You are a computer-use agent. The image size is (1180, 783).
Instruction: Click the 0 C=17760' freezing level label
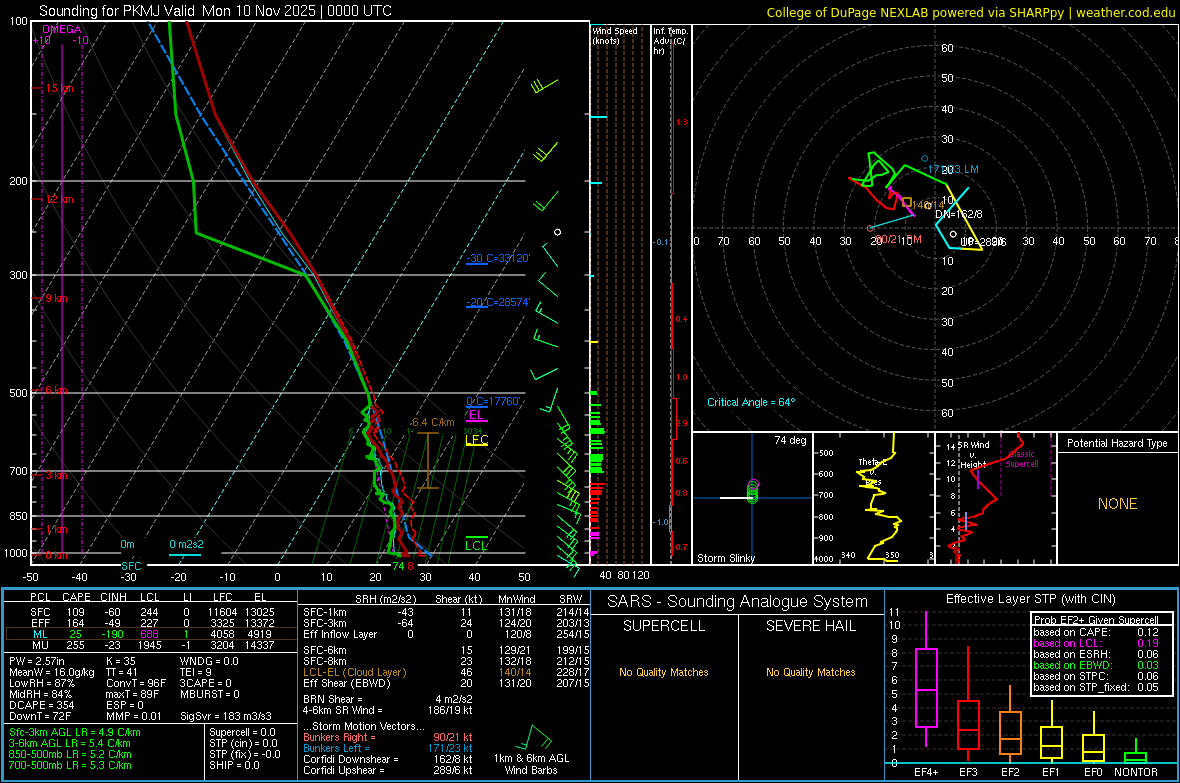[x=493, y=401]
